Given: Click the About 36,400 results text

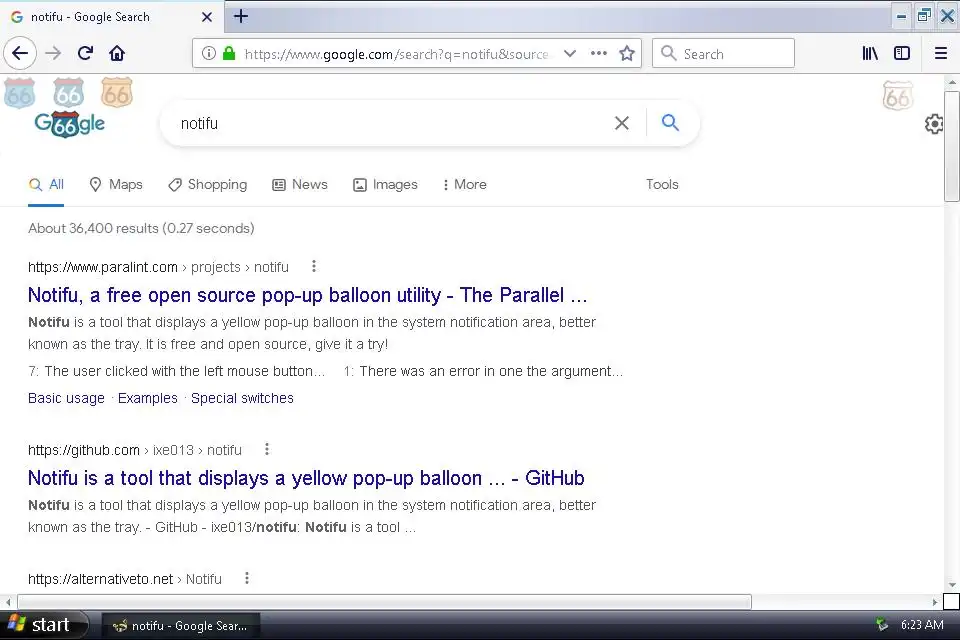Looking at the screenshot, I should tap(141, 228).
